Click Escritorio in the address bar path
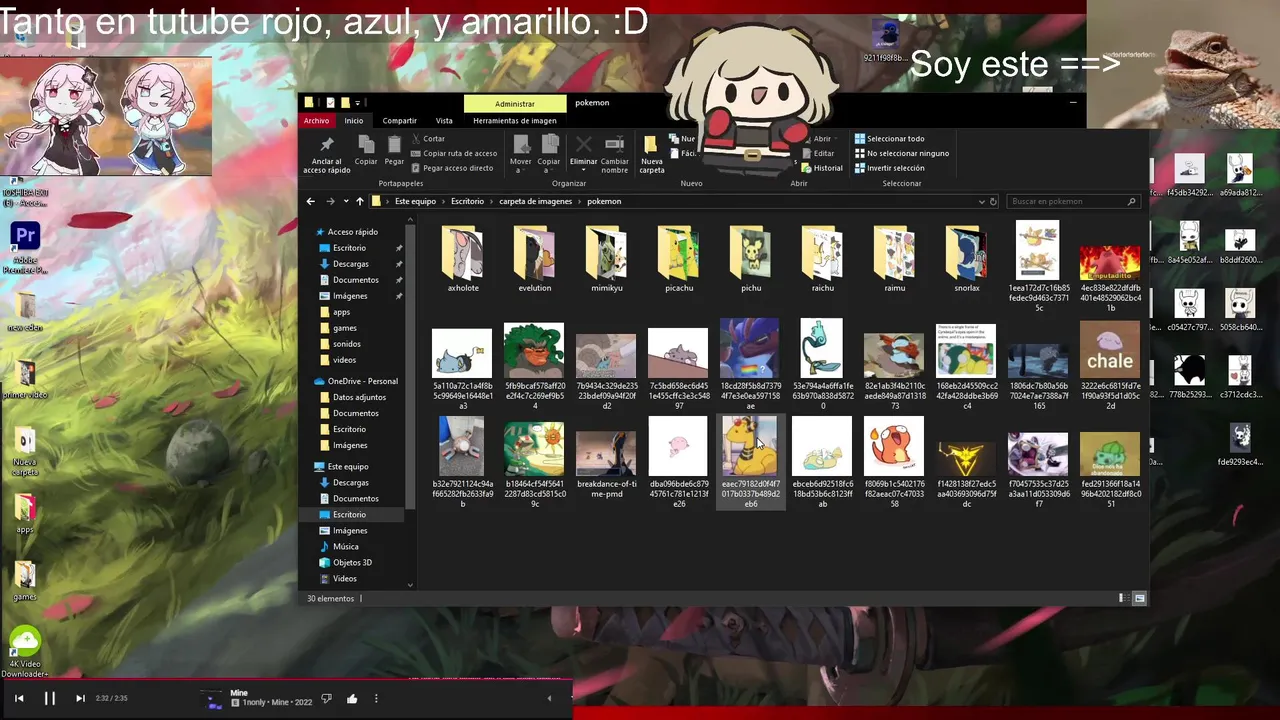 [467, 201]
